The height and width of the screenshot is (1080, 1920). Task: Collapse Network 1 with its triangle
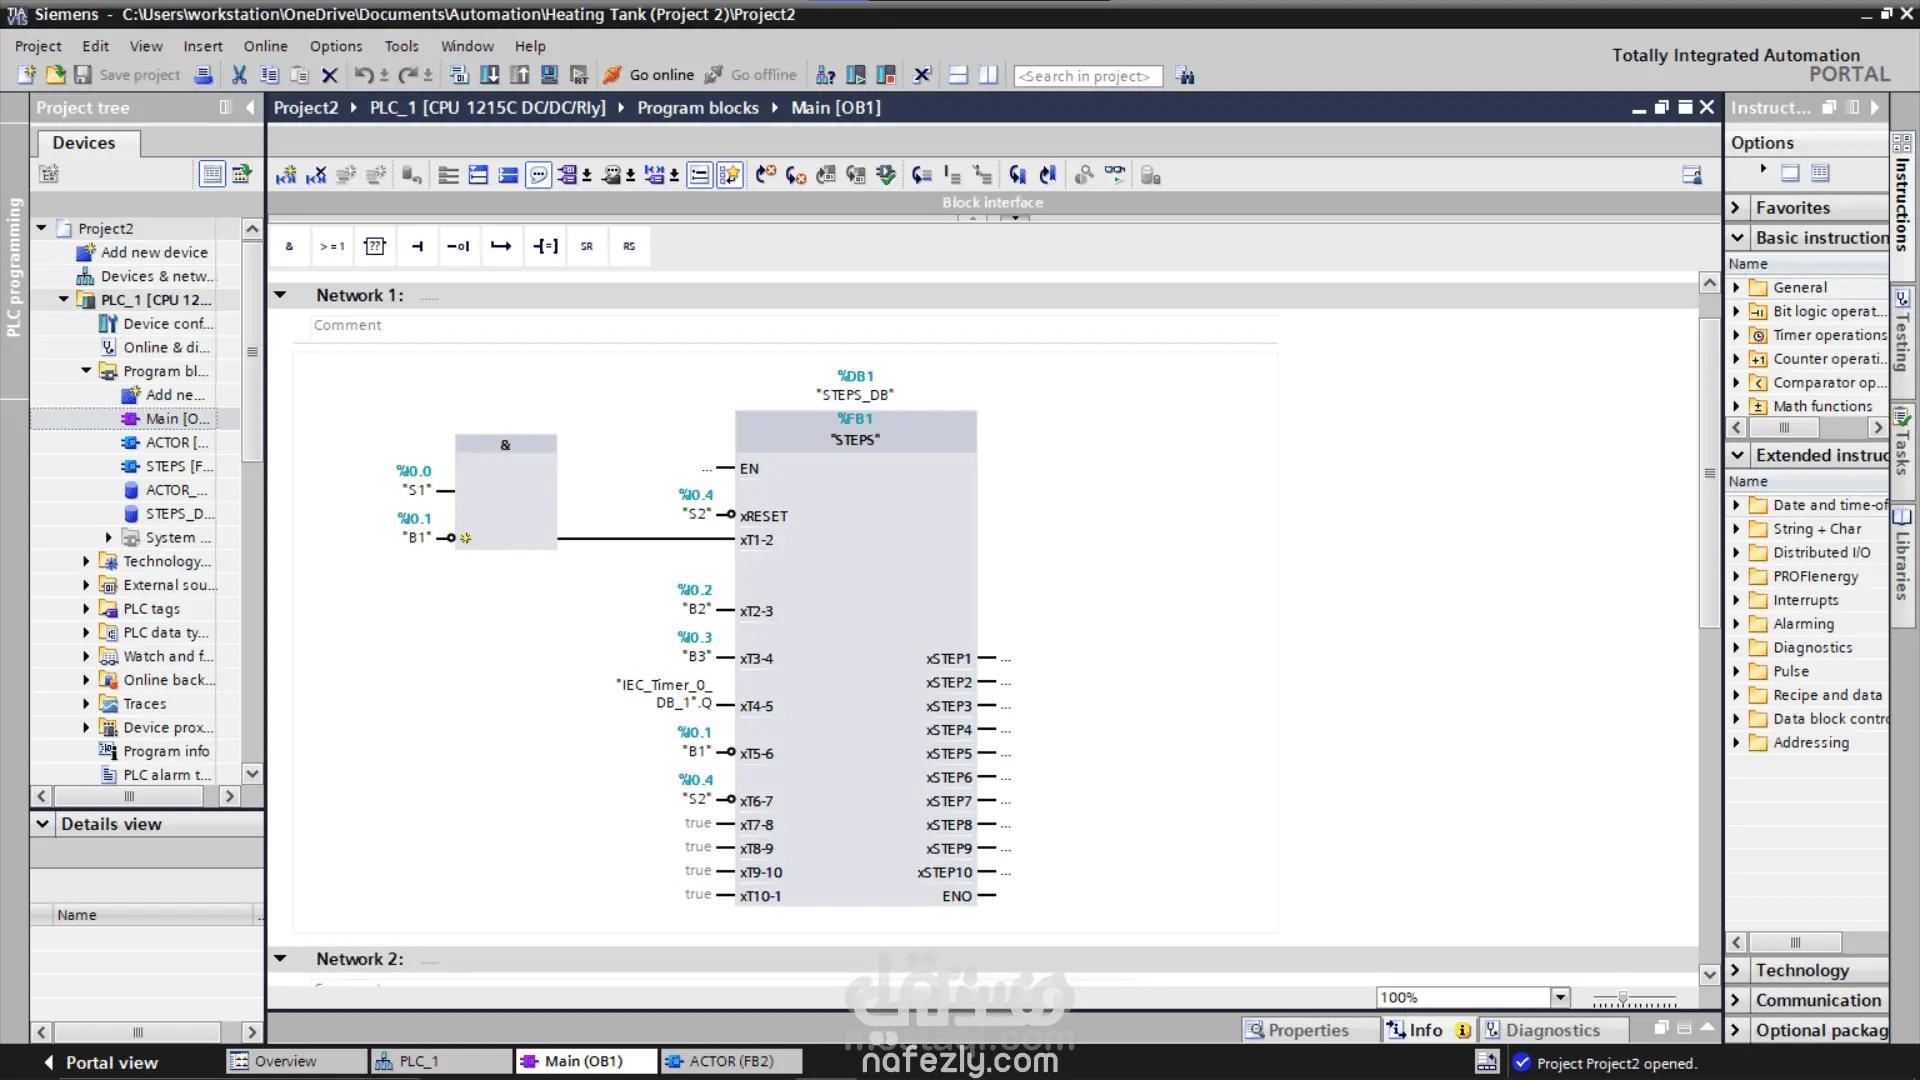[281, 295]
